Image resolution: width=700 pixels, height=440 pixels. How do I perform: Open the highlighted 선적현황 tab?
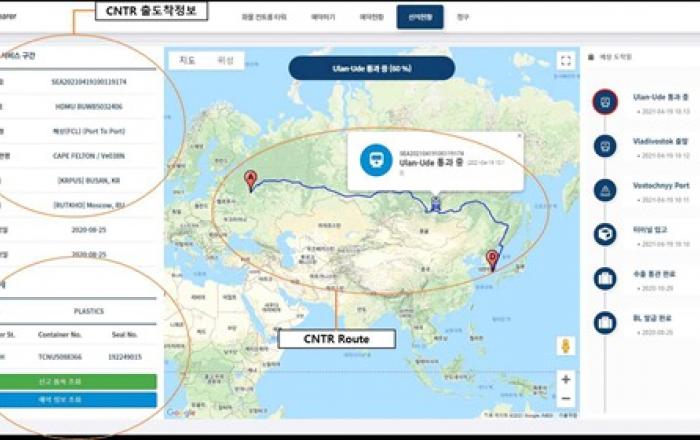[419, 17]
